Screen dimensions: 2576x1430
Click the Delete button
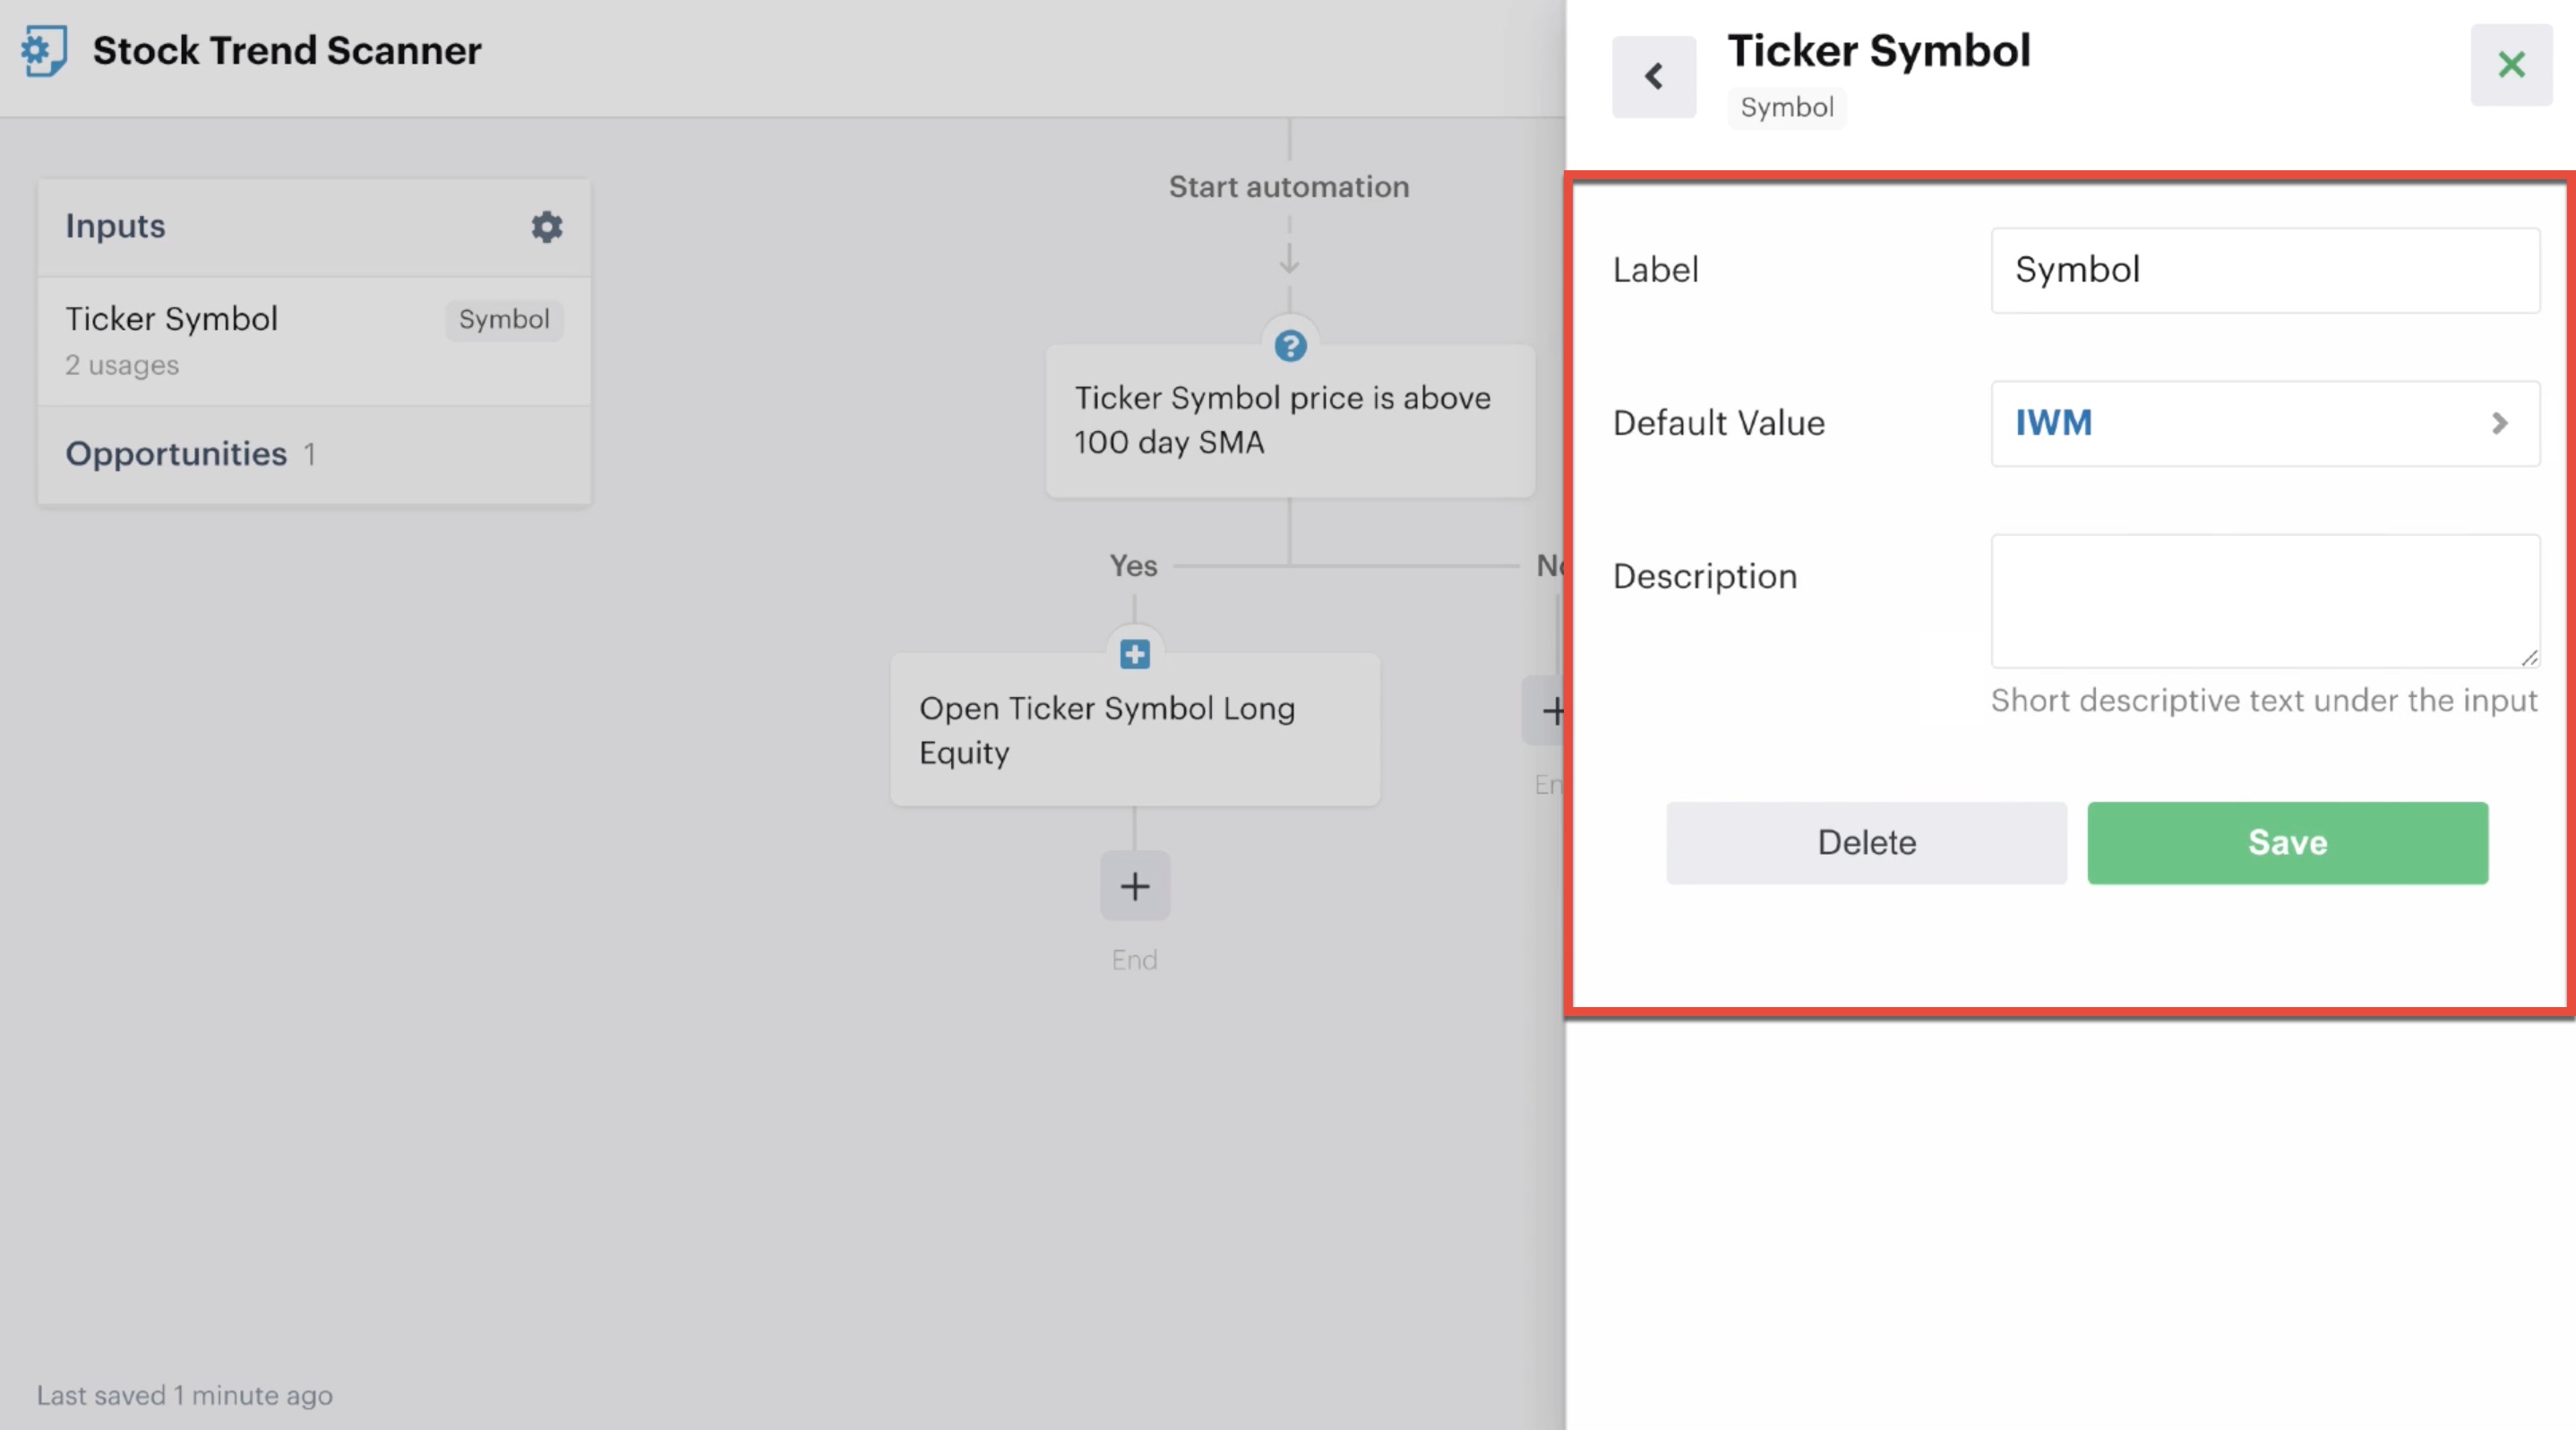(x=1866, y=843)
